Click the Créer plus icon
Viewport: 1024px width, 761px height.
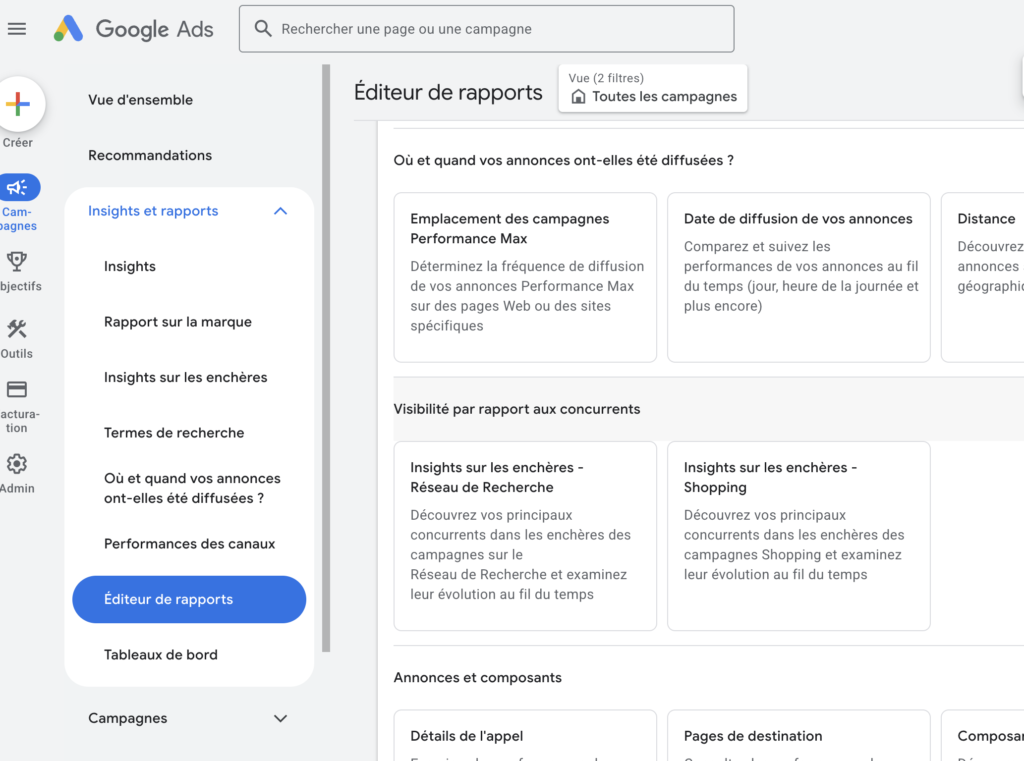pyautogui.click(x=18, y=103)
